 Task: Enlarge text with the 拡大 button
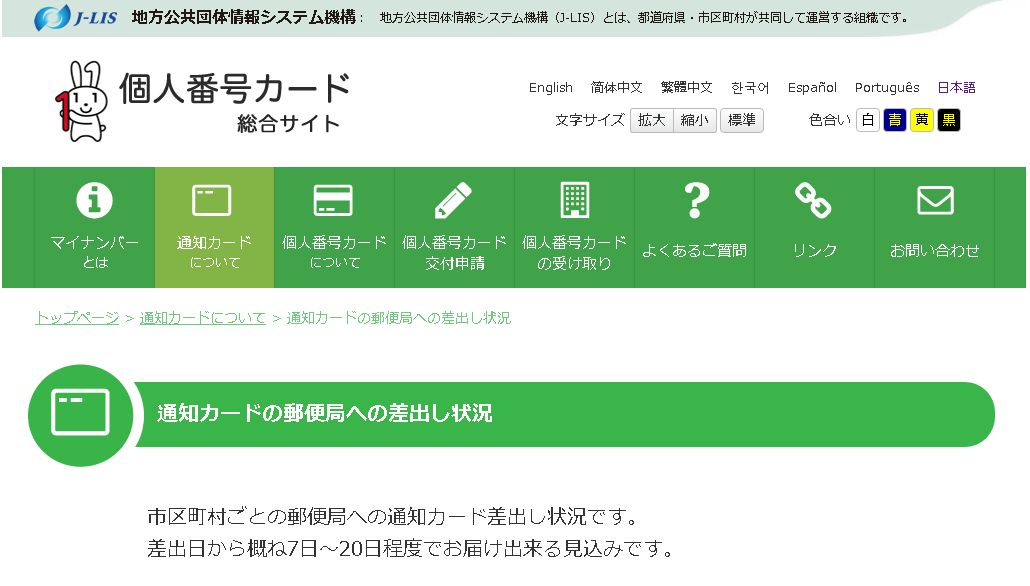pos(652,120)
